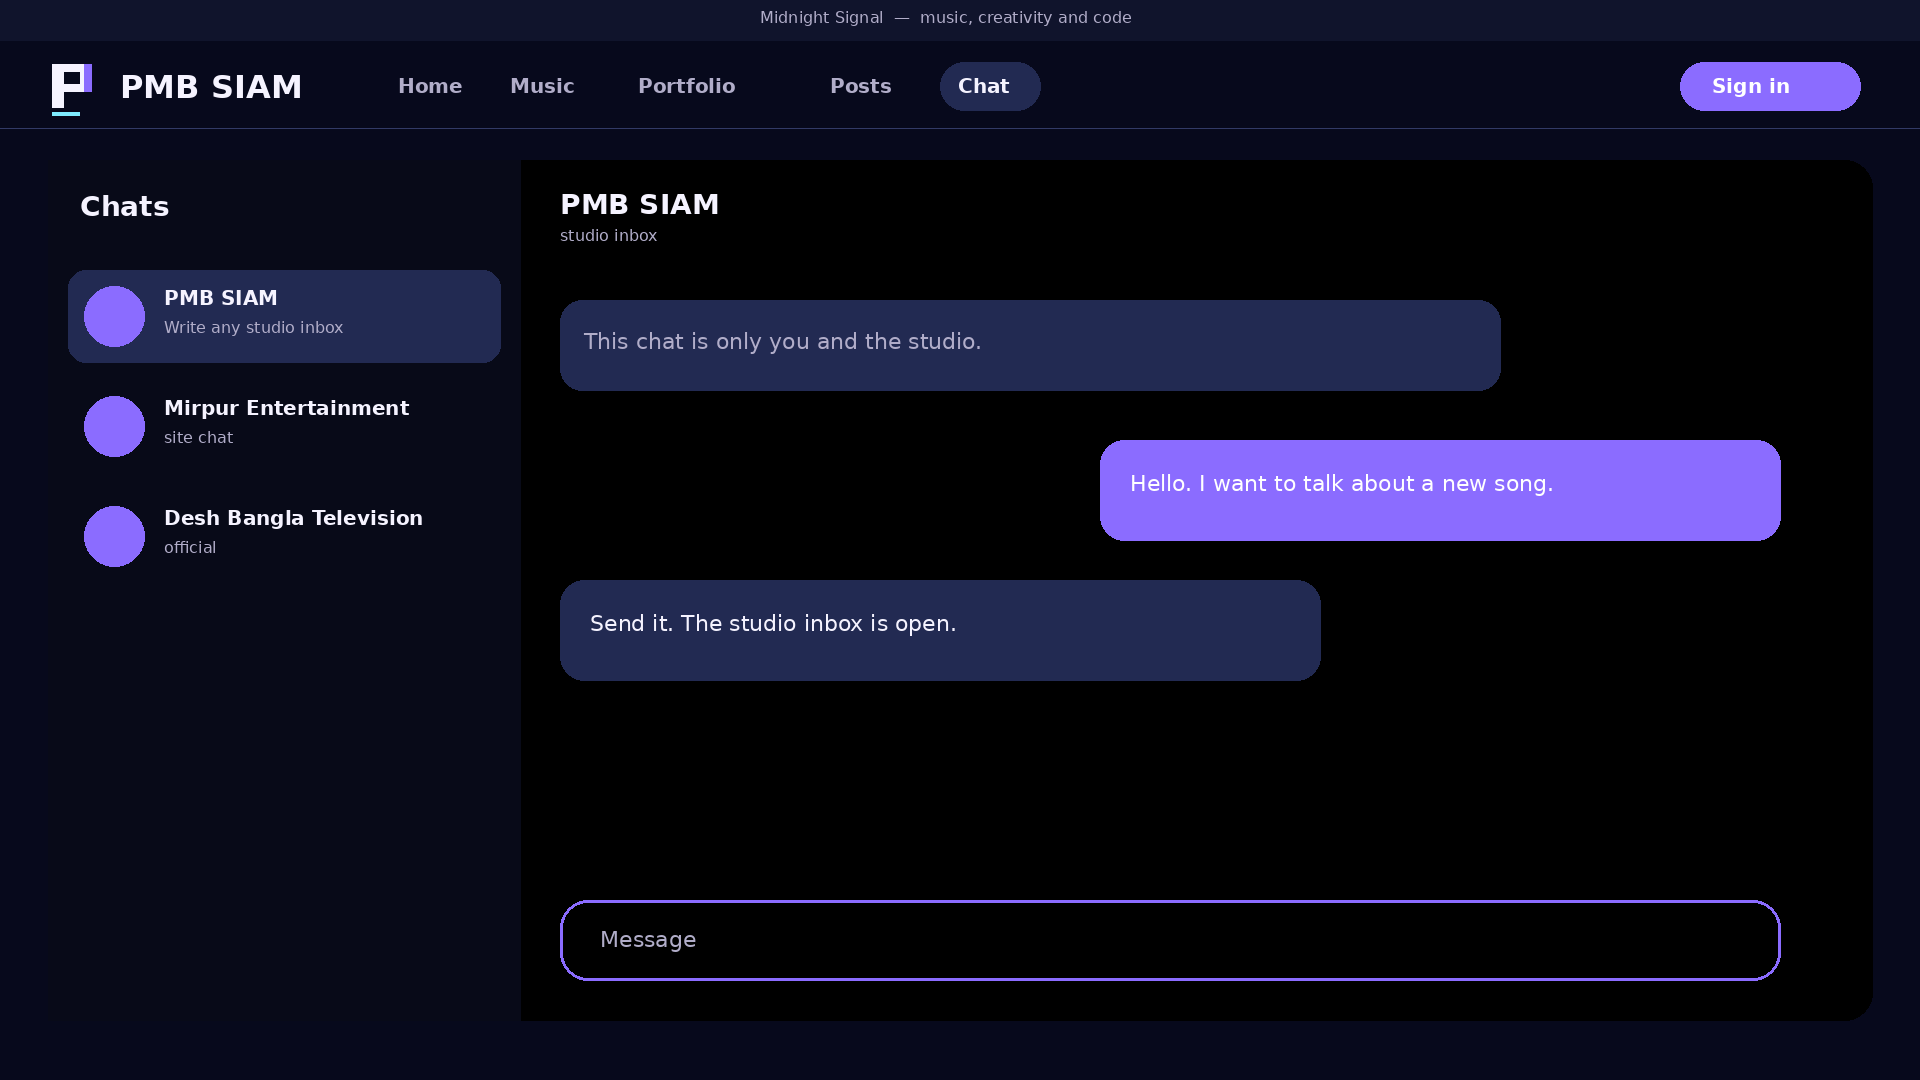Screen dimensions: 1920x1080
Task: Click the Desh Bangla Television avatar
Action: point(114,536)
